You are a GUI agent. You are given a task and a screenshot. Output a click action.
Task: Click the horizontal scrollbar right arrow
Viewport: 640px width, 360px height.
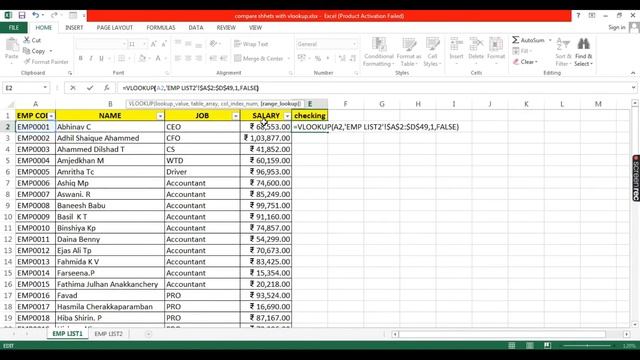[627, 334]
